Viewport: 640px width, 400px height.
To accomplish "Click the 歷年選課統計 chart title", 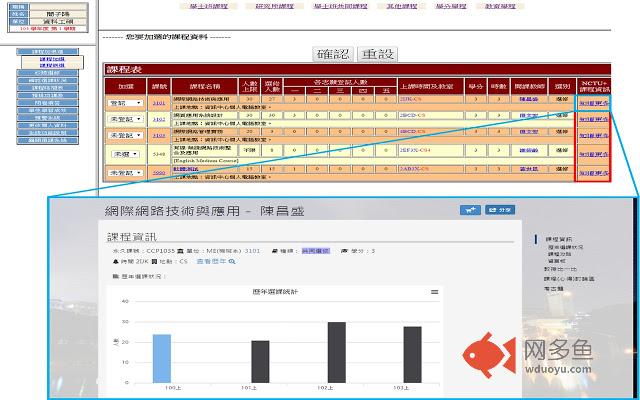I will pos(275,292).
